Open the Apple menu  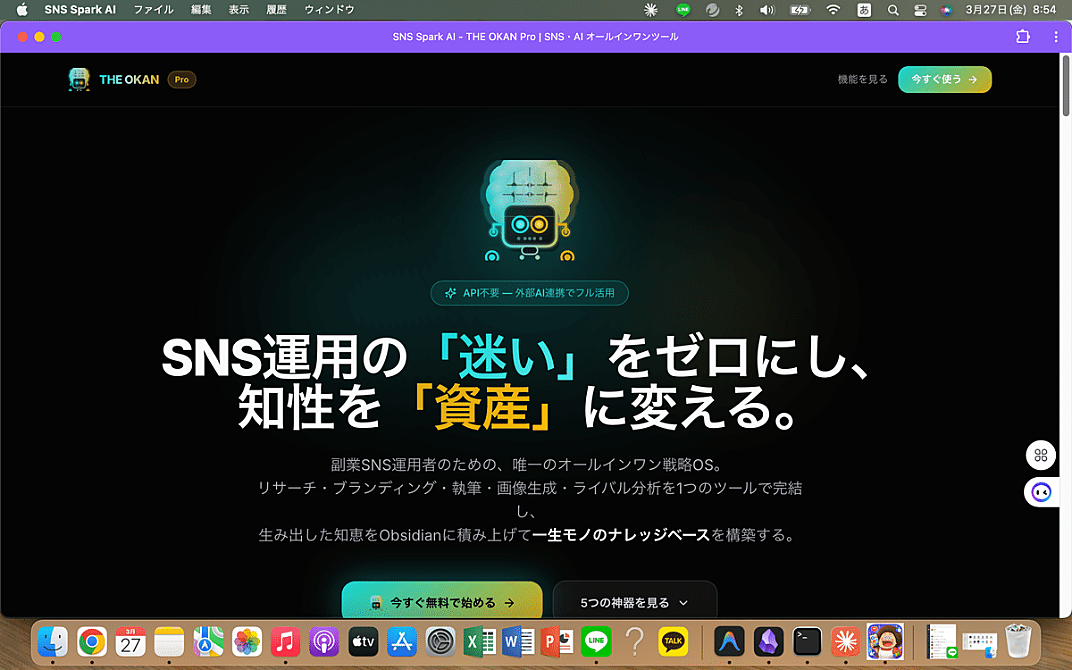click(21, 9)
